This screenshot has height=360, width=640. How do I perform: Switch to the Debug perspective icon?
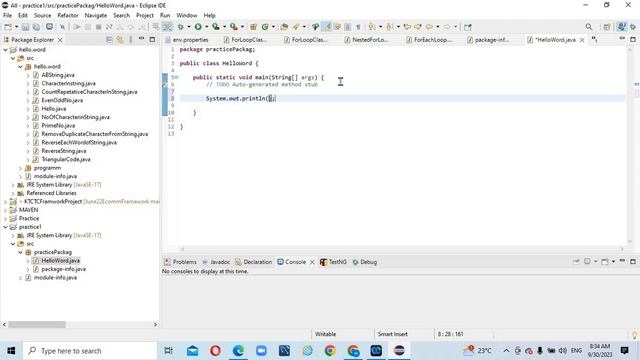point(633,27)
